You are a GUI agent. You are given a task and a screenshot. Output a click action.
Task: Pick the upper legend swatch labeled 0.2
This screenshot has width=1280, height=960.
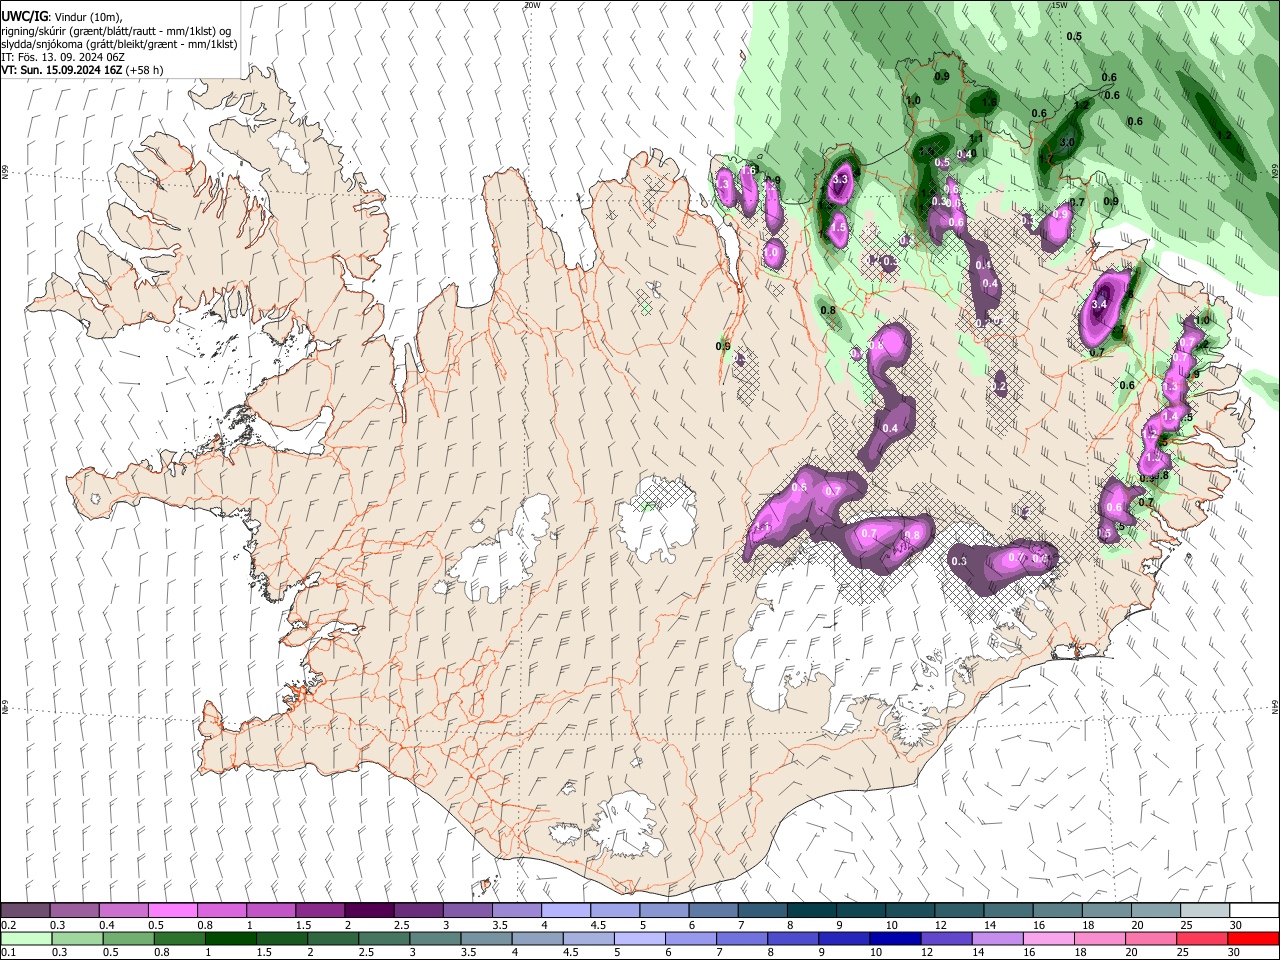tap(25, 911)
